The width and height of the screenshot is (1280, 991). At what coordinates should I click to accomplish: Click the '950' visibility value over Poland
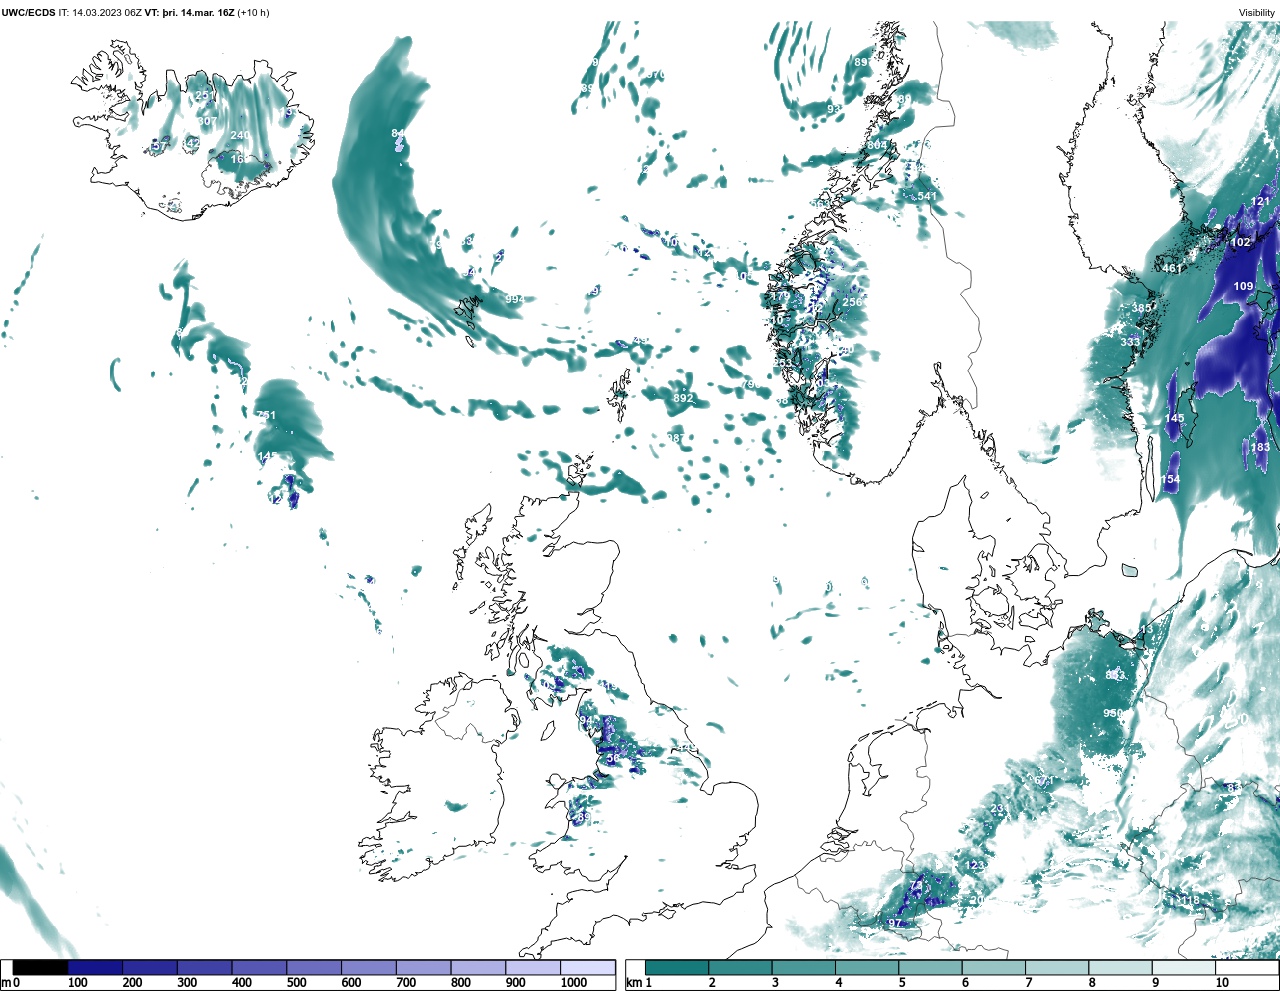pos(1112,713)
